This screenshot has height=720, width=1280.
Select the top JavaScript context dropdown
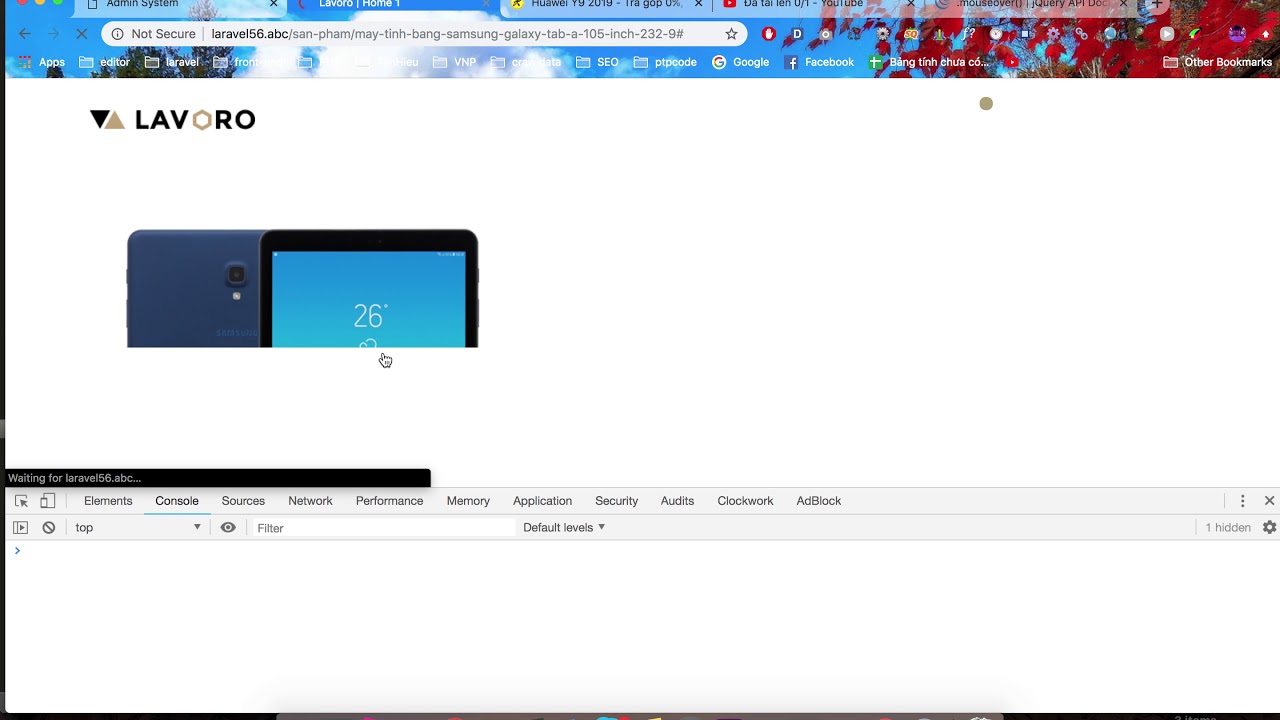click(138, 528)
